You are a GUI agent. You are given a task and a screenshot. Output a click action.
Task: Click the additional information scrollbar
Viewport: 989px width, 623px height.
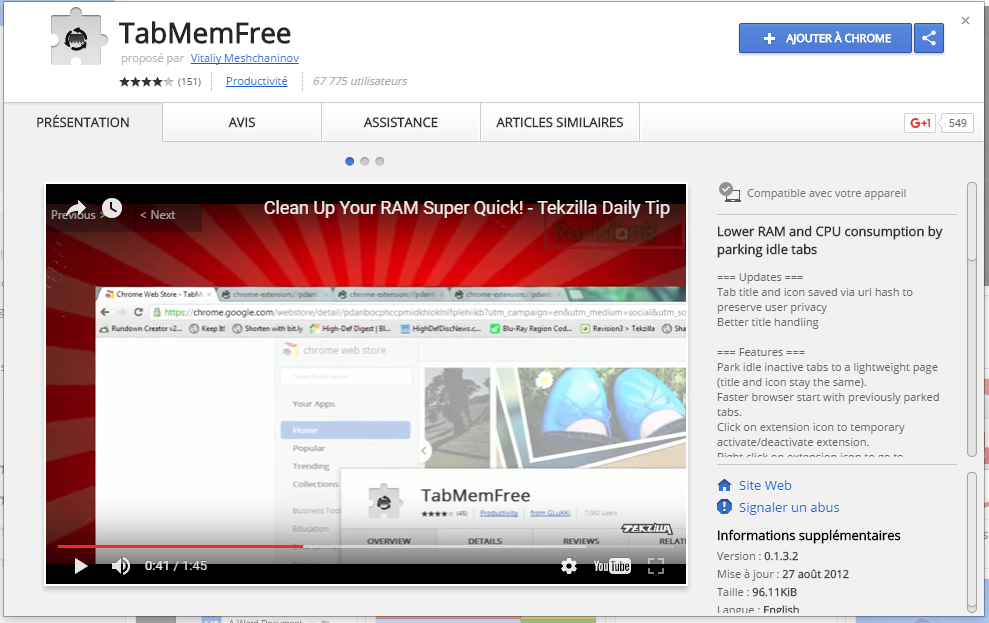coord(972,542)
